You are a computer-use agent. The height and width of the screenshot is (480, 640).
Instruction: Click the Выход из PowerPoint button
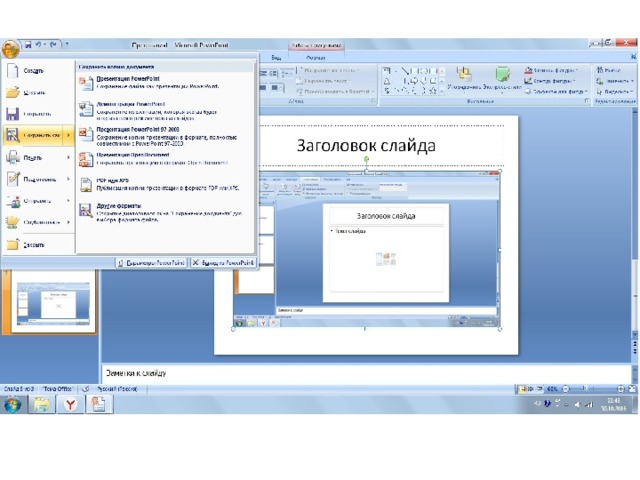[x=224, y=263]
